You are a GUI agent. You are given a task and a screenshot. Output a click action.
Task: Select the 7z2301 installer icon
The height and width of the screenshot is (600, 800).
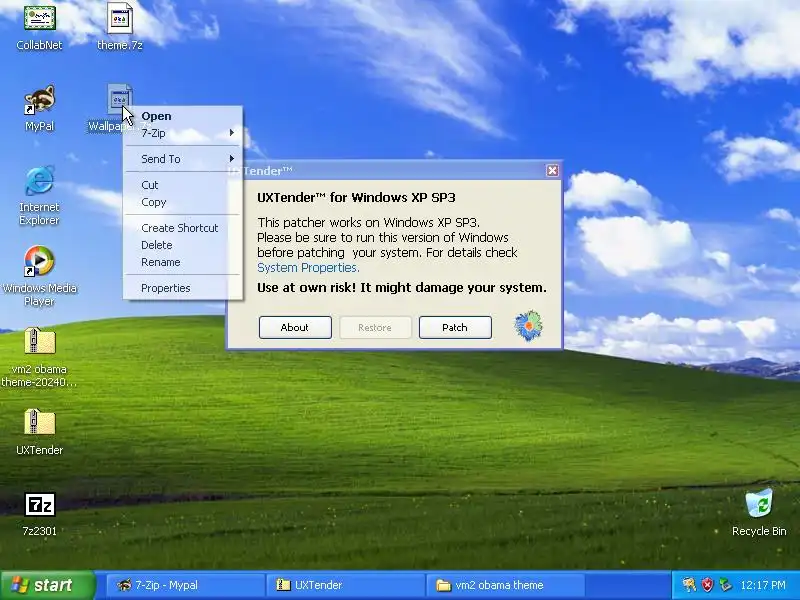coord(39,505)
